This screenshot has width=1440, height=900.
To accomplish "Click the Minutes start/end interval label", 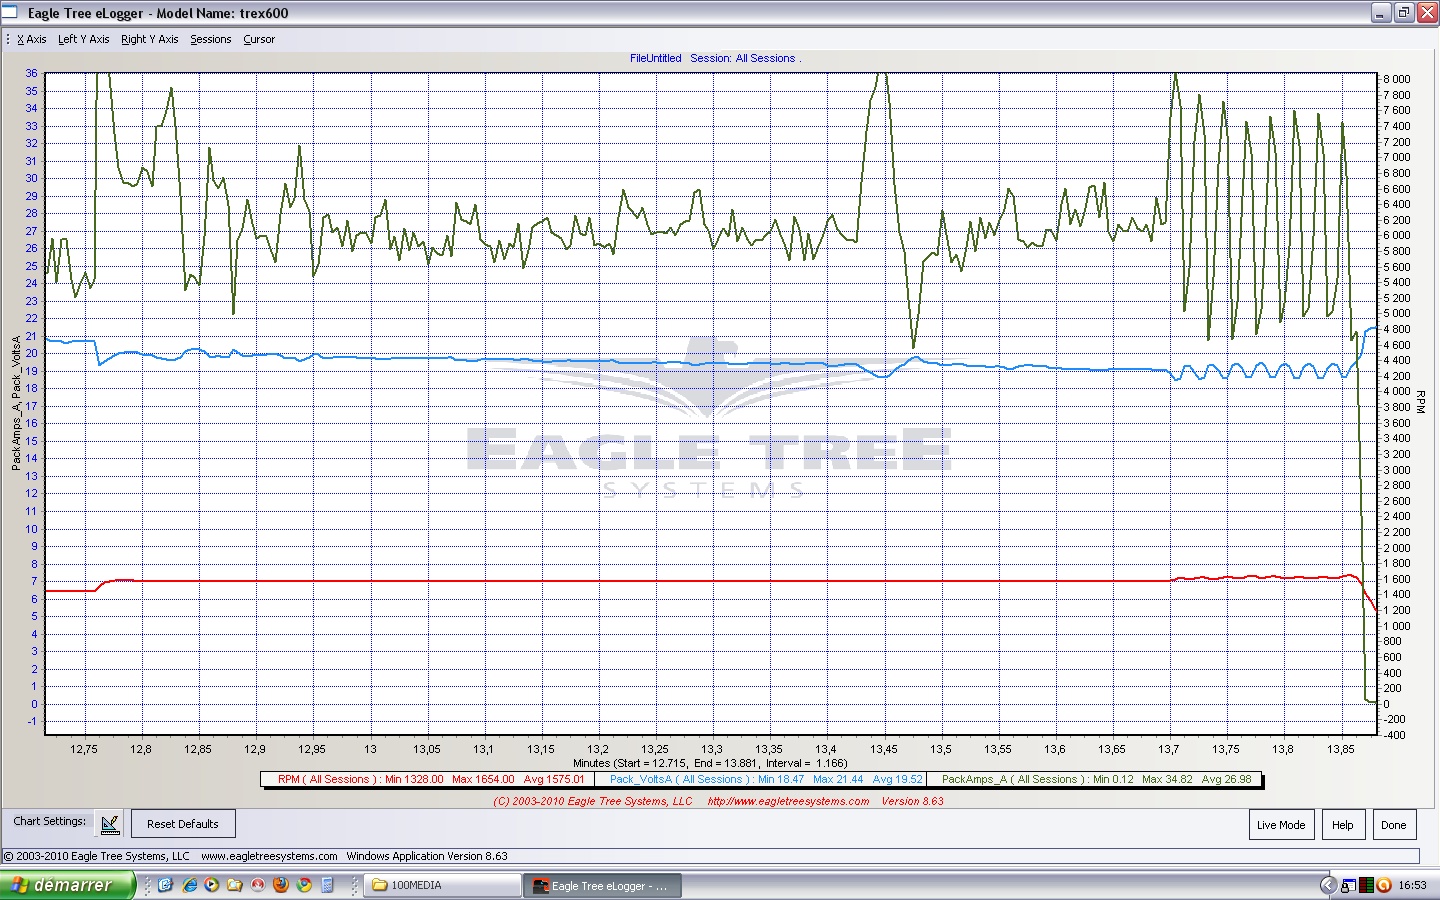I will pyautogui.click(x=710, y=763).
